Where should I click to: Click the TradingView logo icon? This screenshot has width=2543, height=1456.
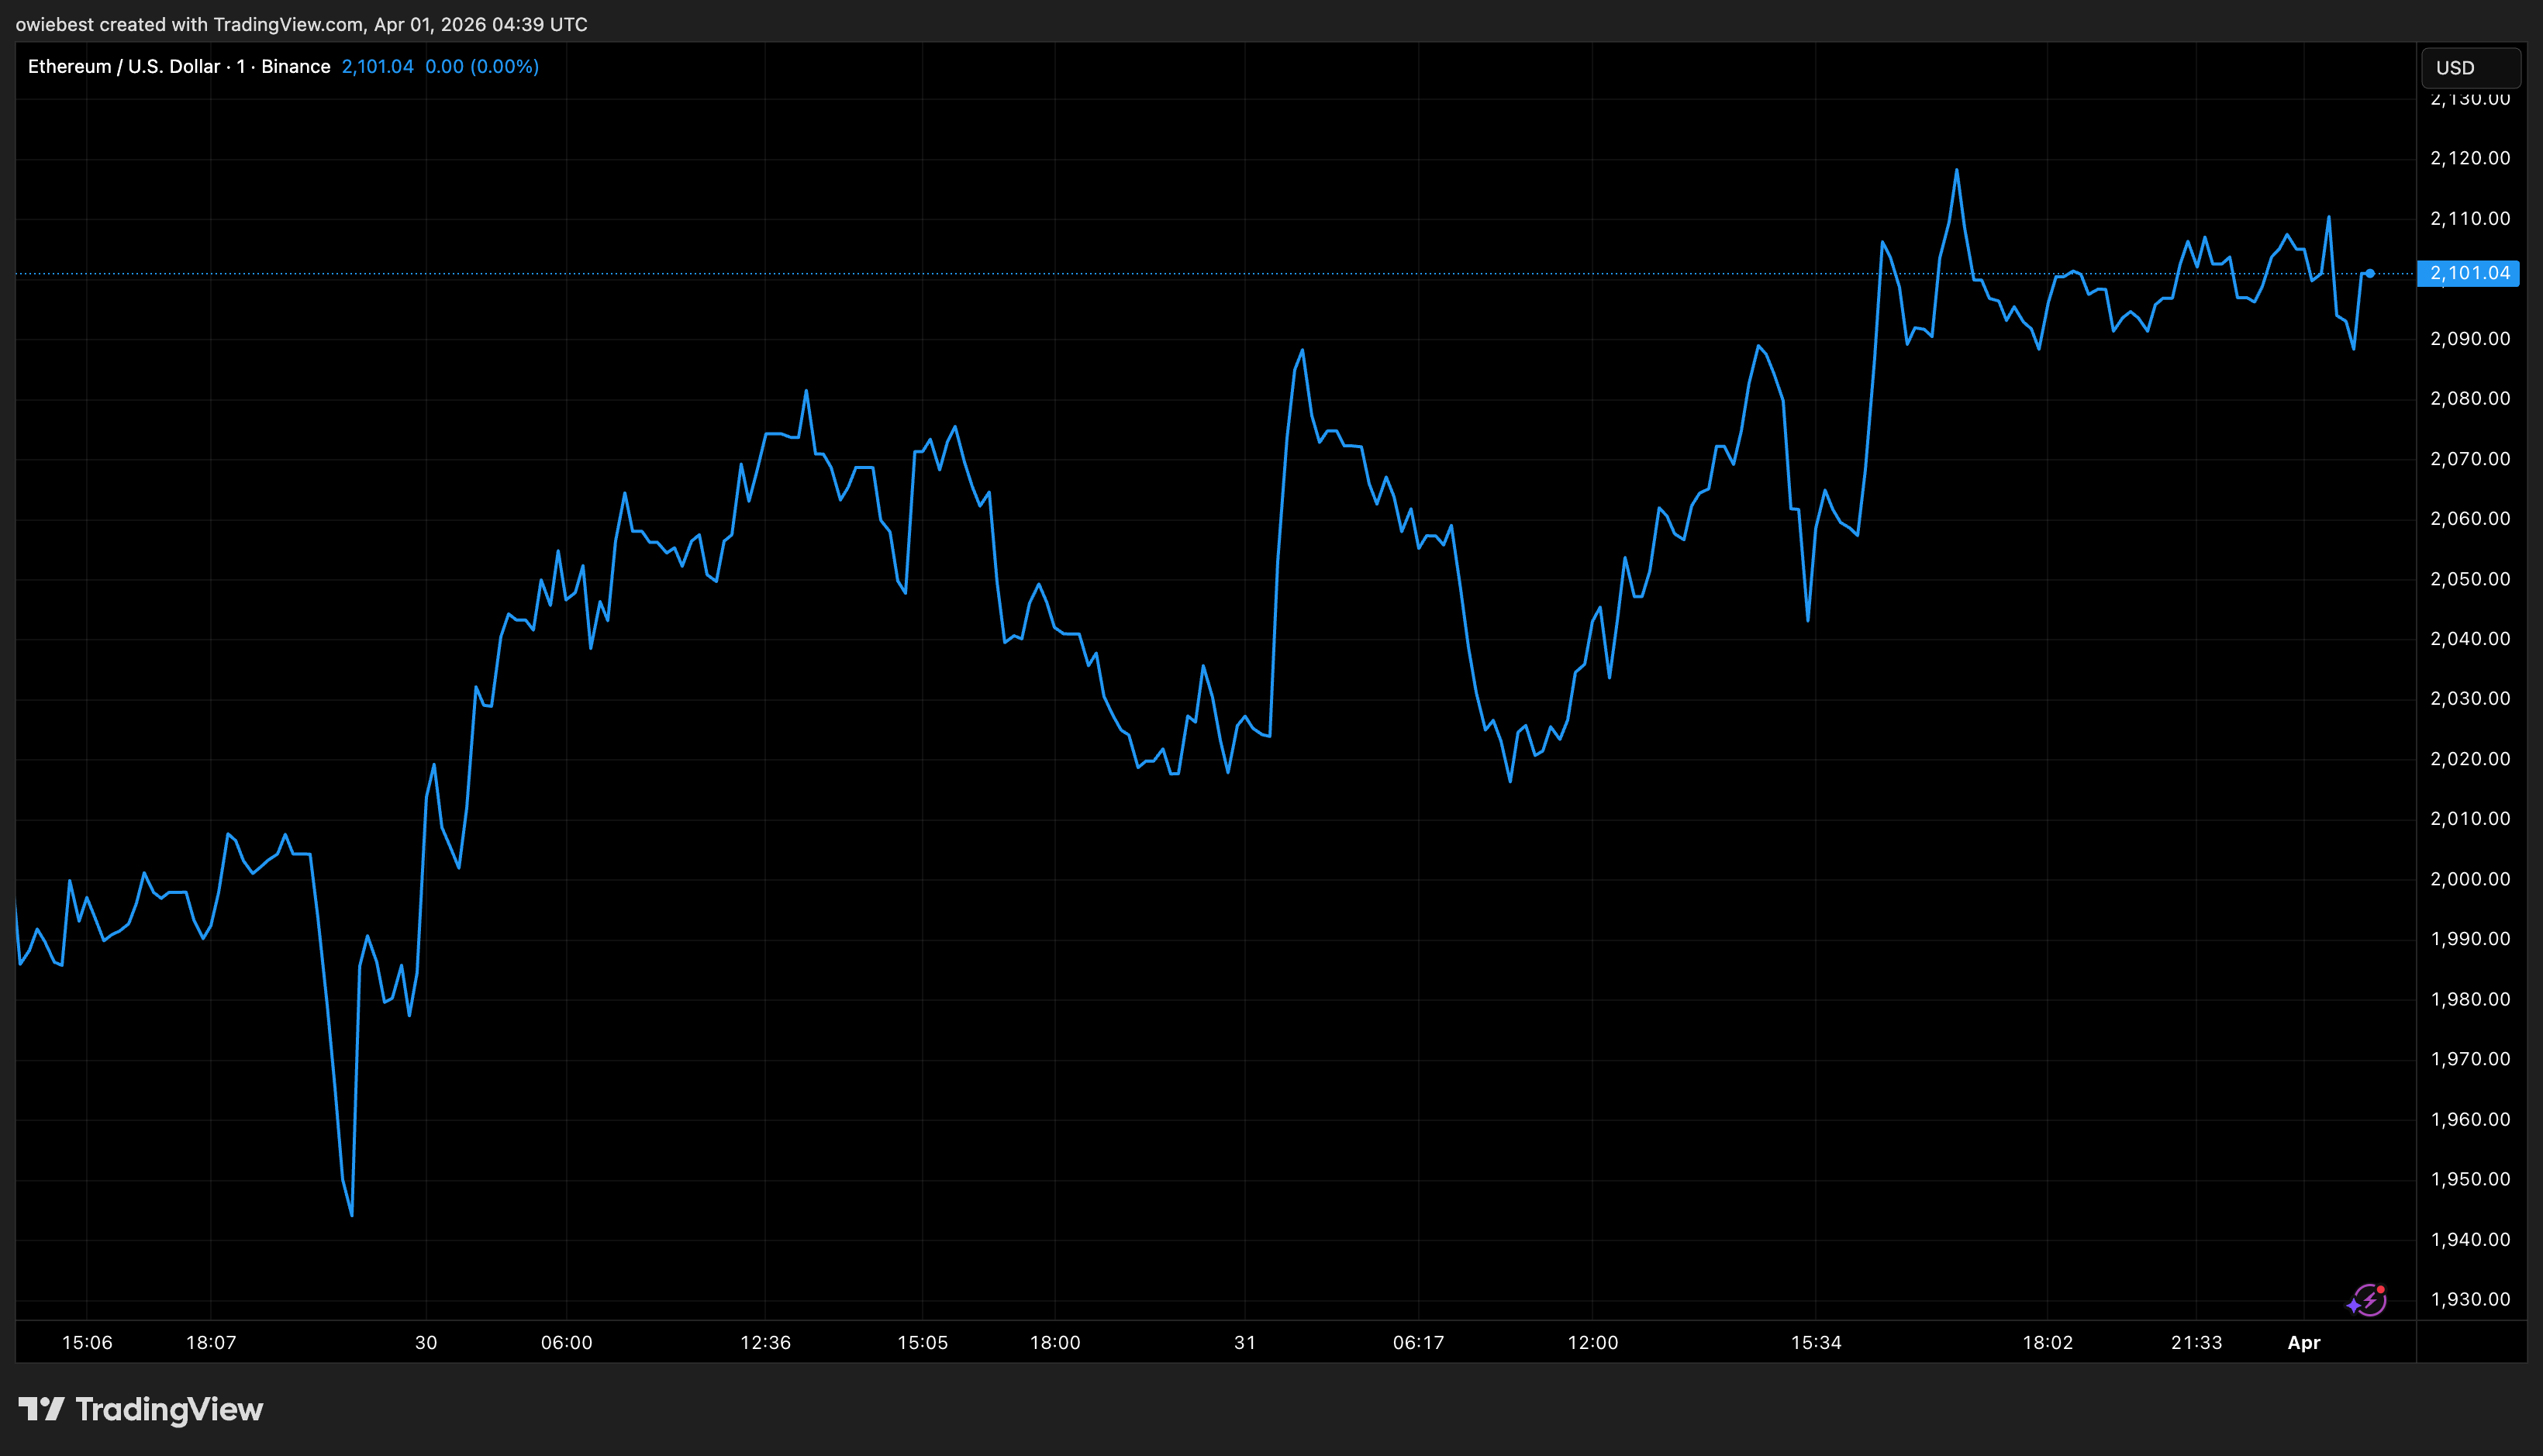(41, 1409)
